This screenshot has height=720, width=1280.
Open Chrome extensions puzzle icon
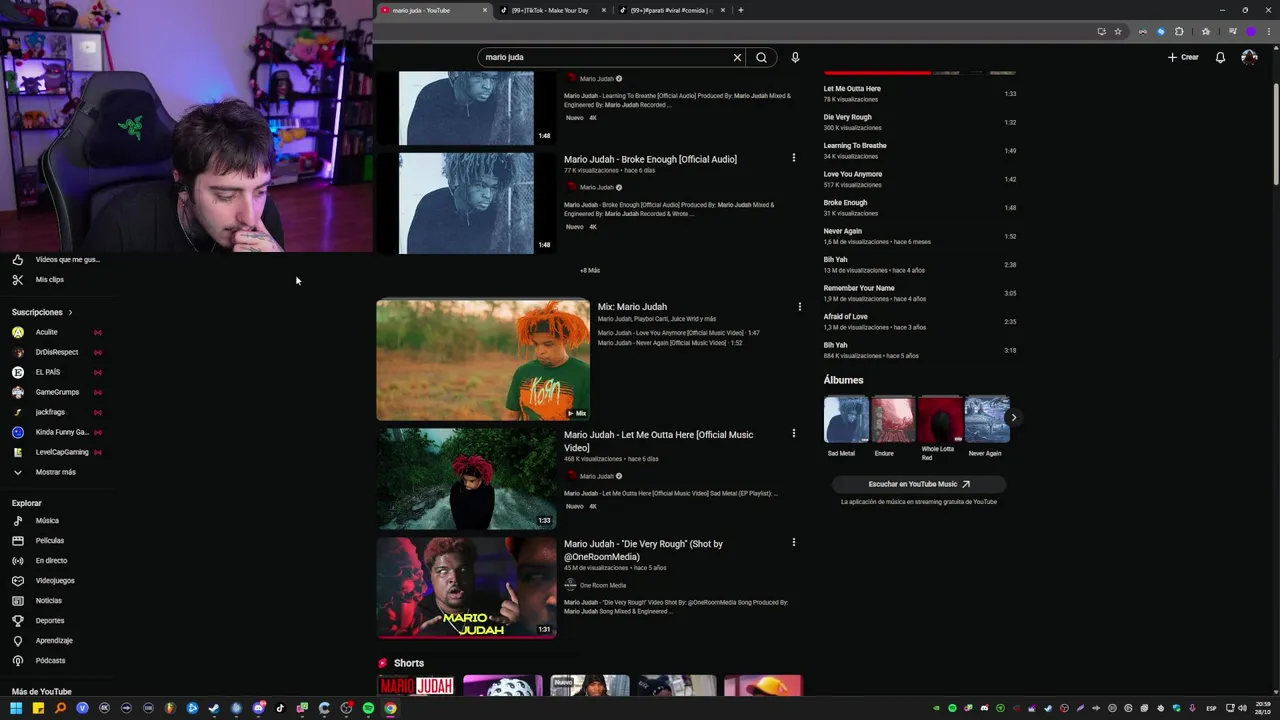(1179, 31)
